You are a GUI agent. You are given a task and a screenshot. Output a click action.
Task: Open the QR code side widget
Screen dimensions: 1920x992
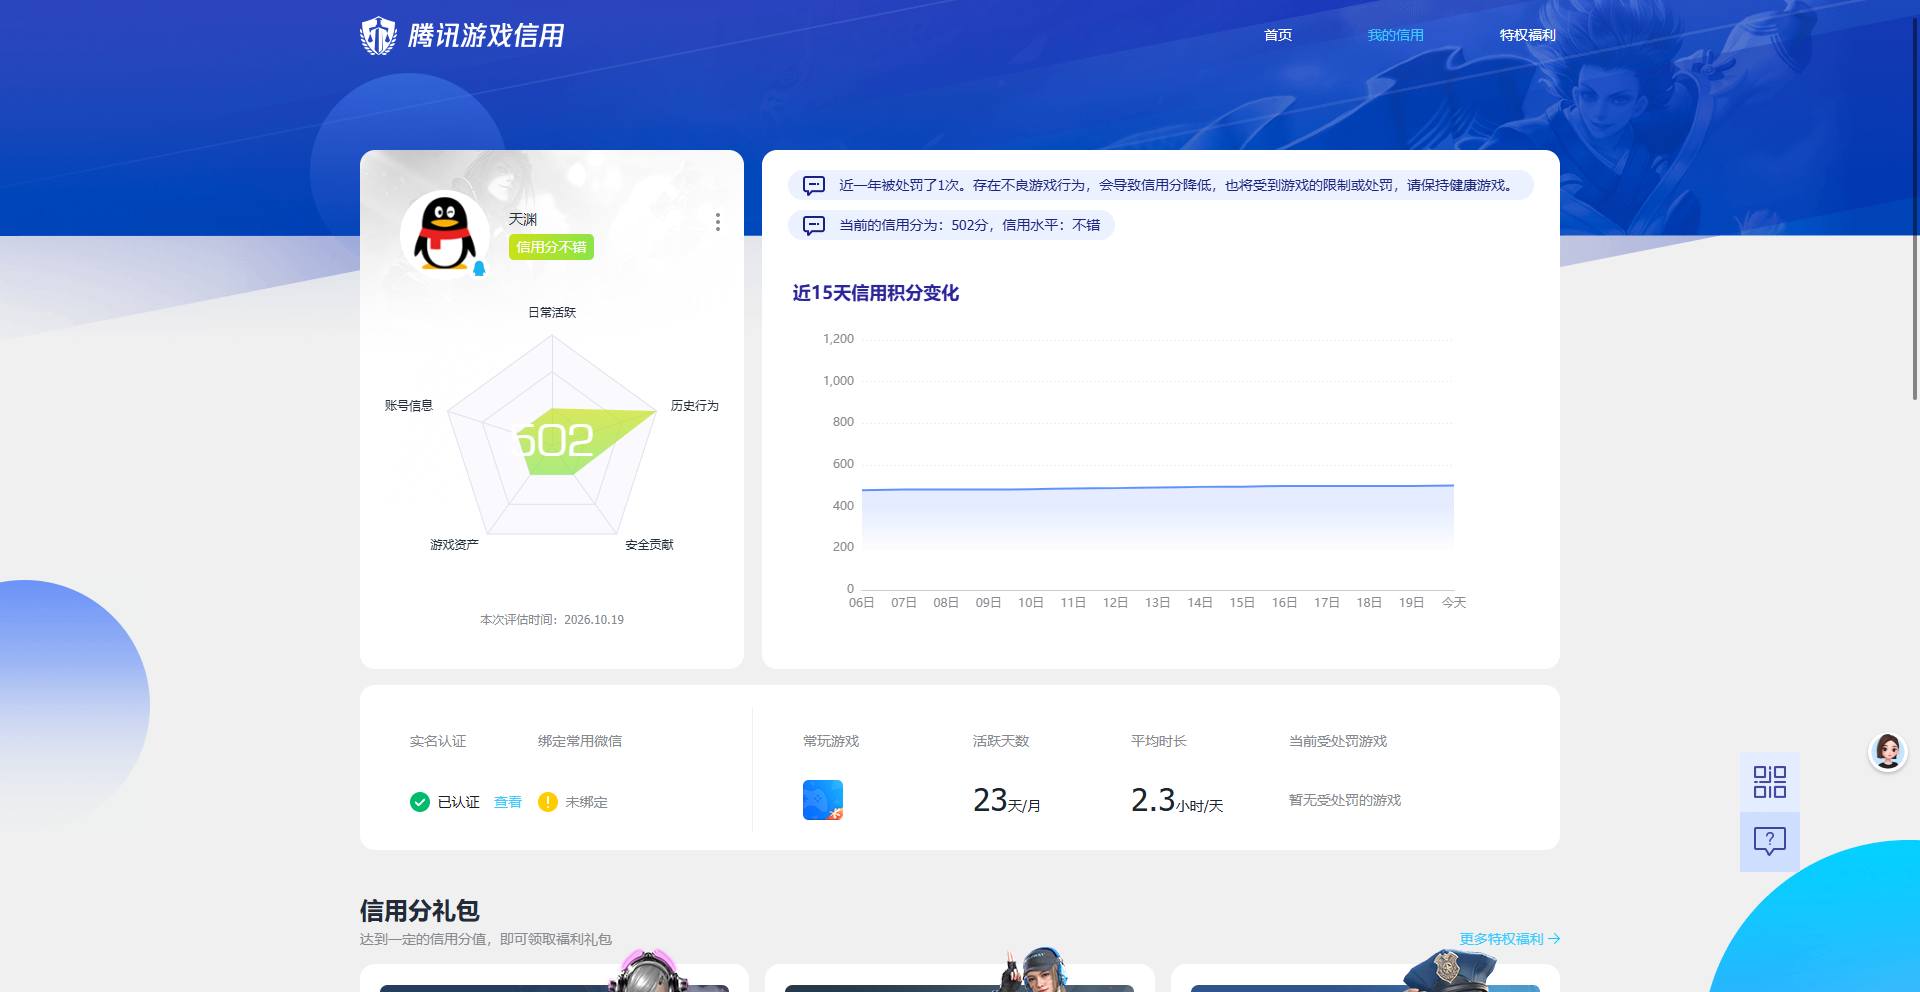click(x=1769, y=782)
